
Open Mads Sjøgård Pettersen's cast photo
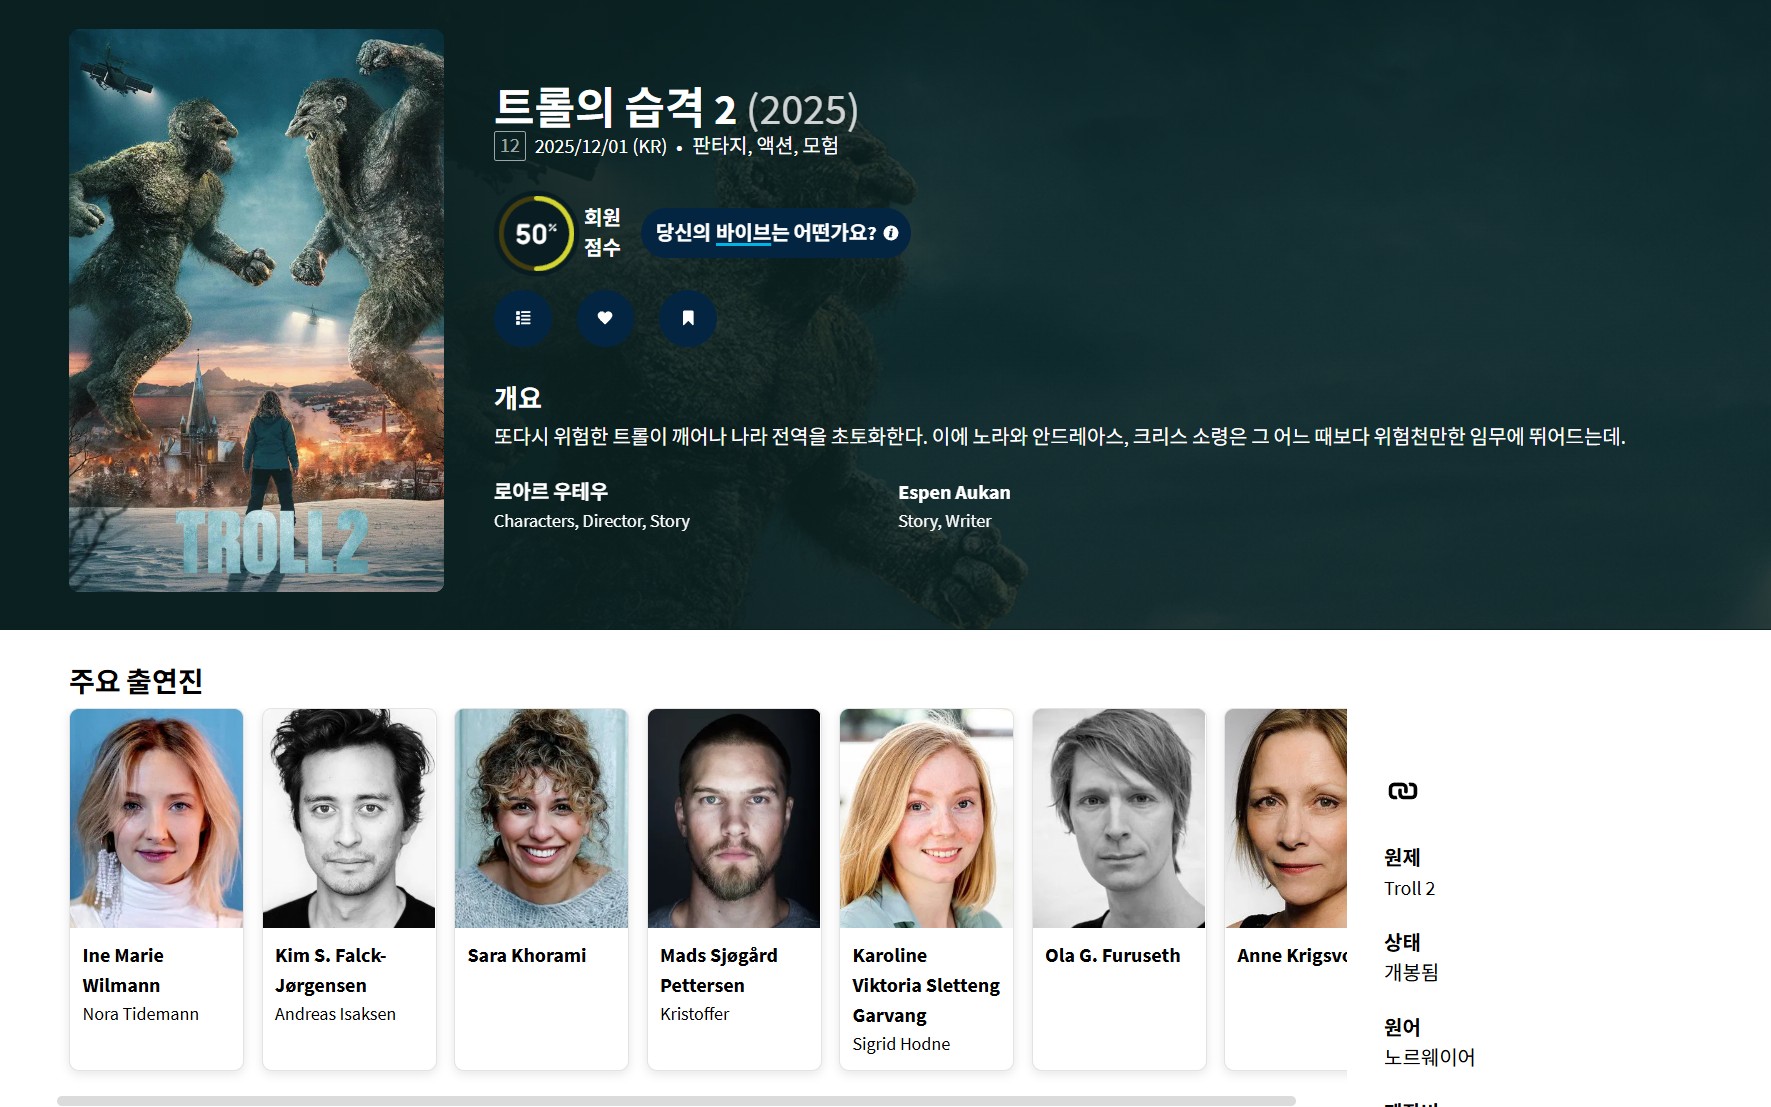point(734,818)
